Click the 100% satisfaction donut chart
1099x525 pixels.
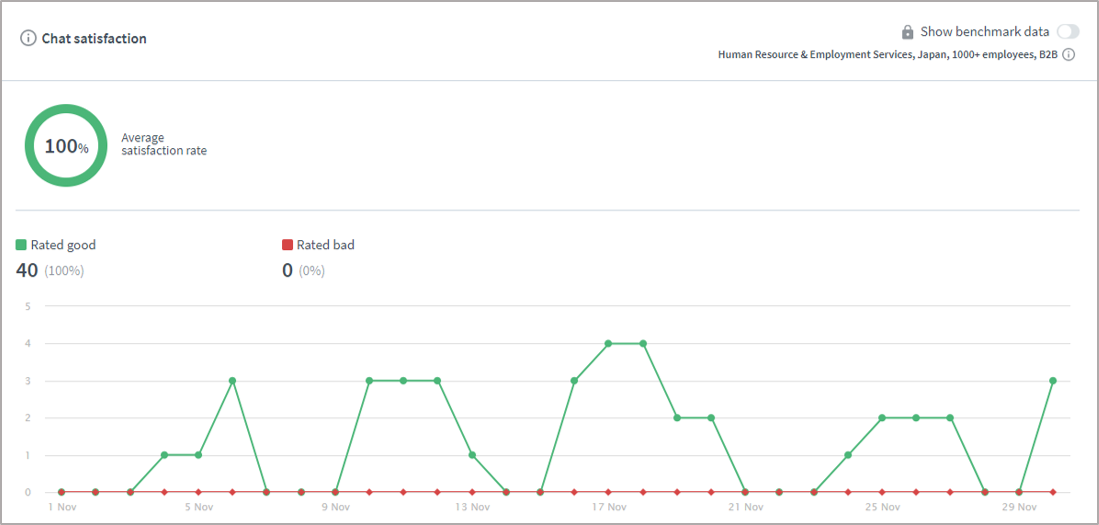point(66,146)
